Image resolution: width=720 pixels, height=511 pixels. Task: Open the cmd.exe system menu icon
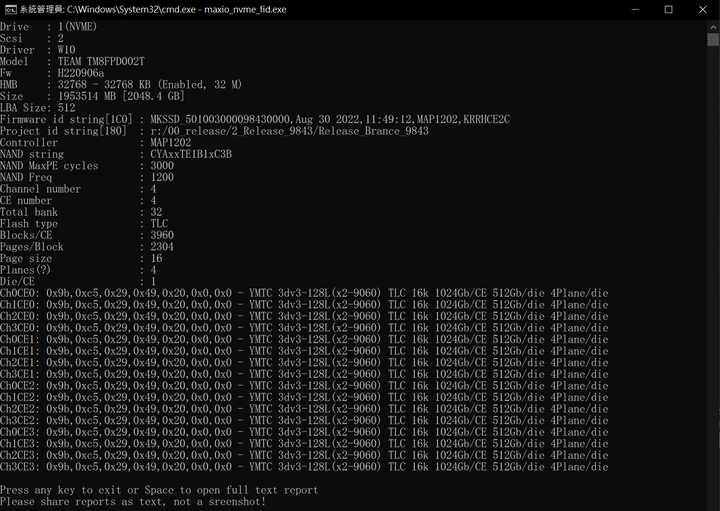pos(10,9)
